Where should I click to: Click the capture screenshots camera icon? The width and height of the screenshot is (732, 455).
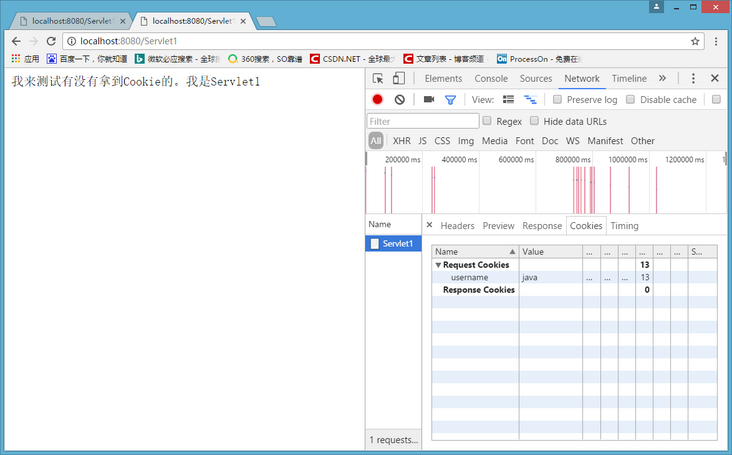click(429, 100)
